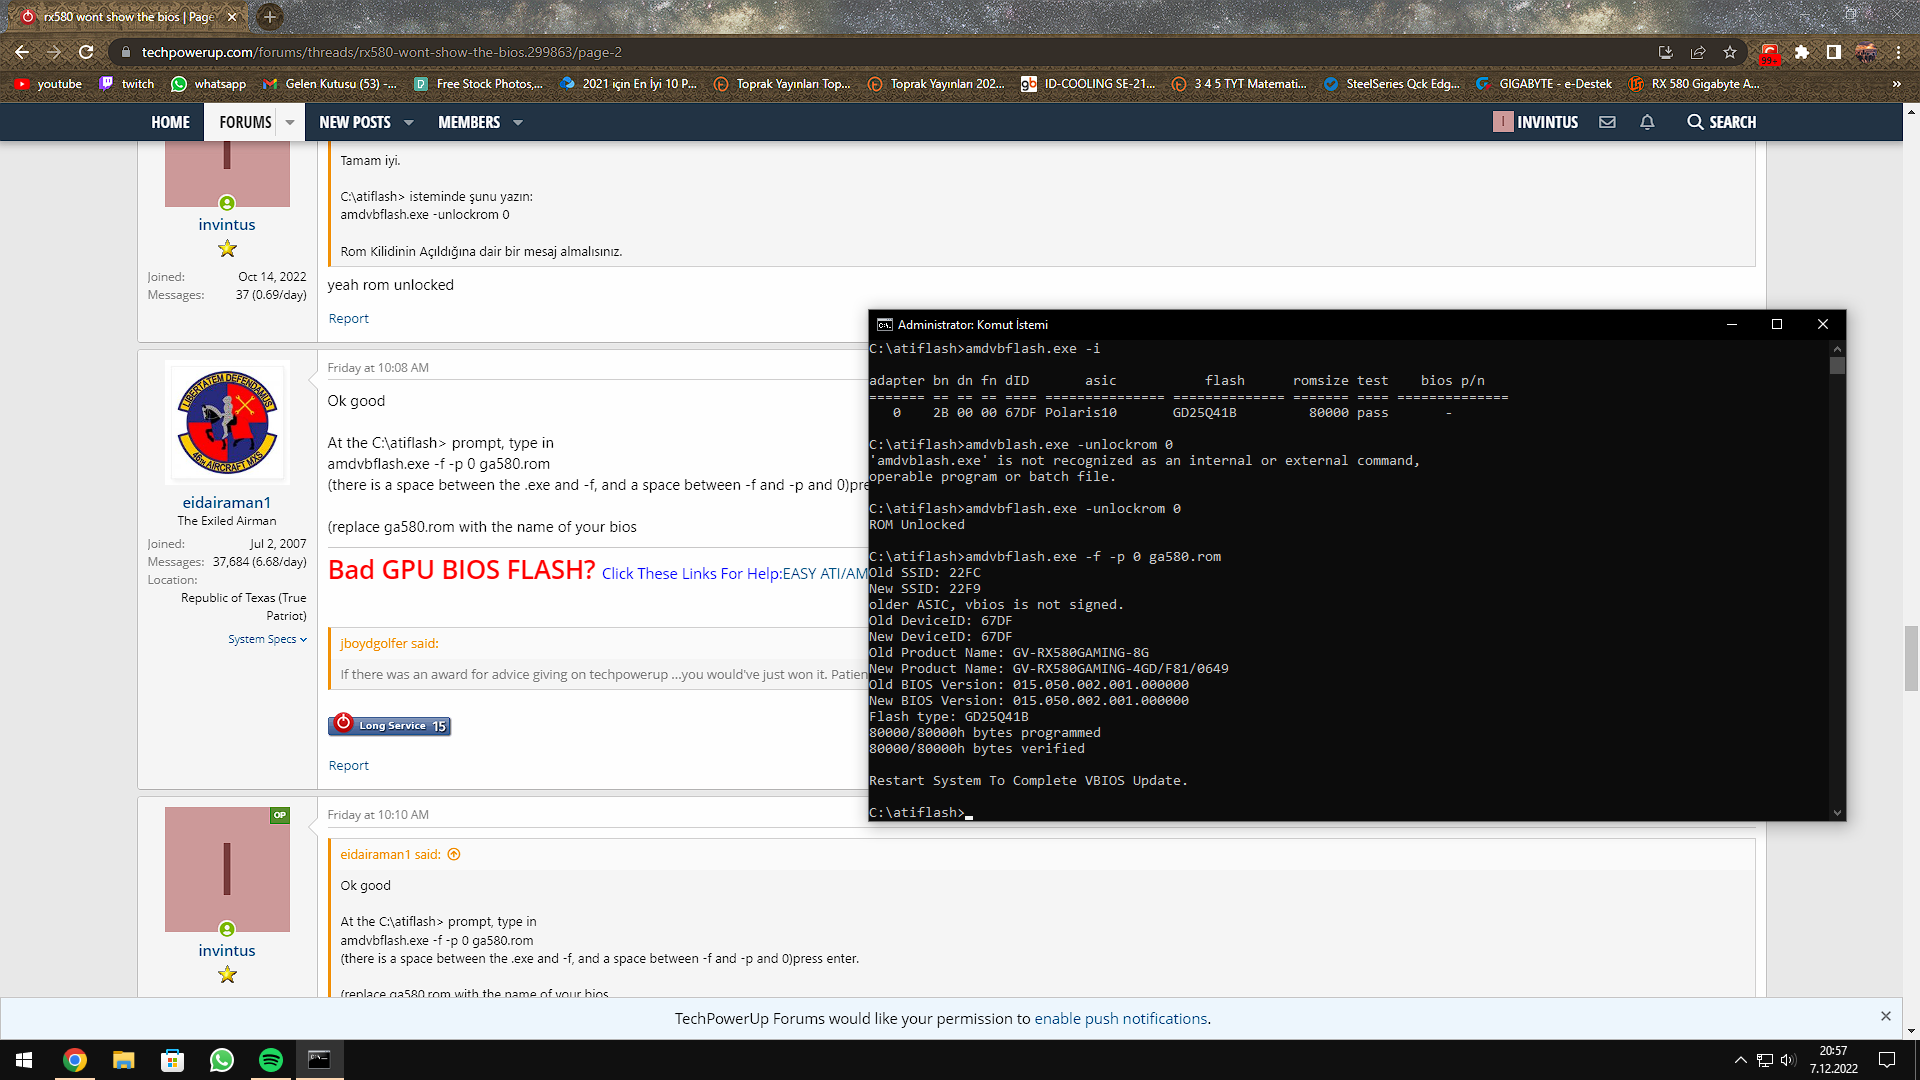Open the MEMBERS nav item
Image resolution: width=1920 pixels, height=1080 pixels.
(469, 122)
